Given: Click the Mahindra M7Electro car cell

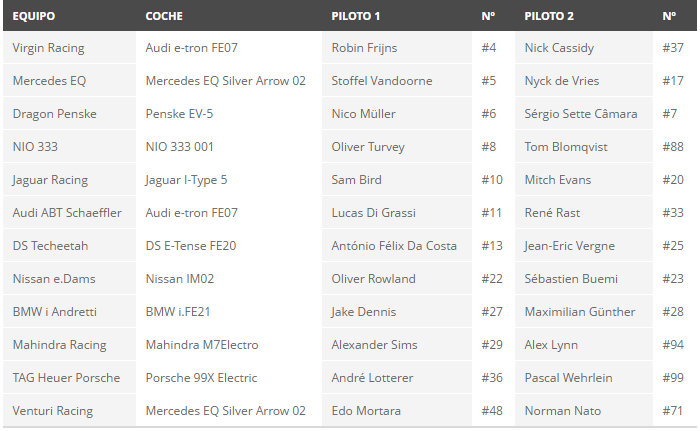Looking at the screenshot, I should point(201,345).
